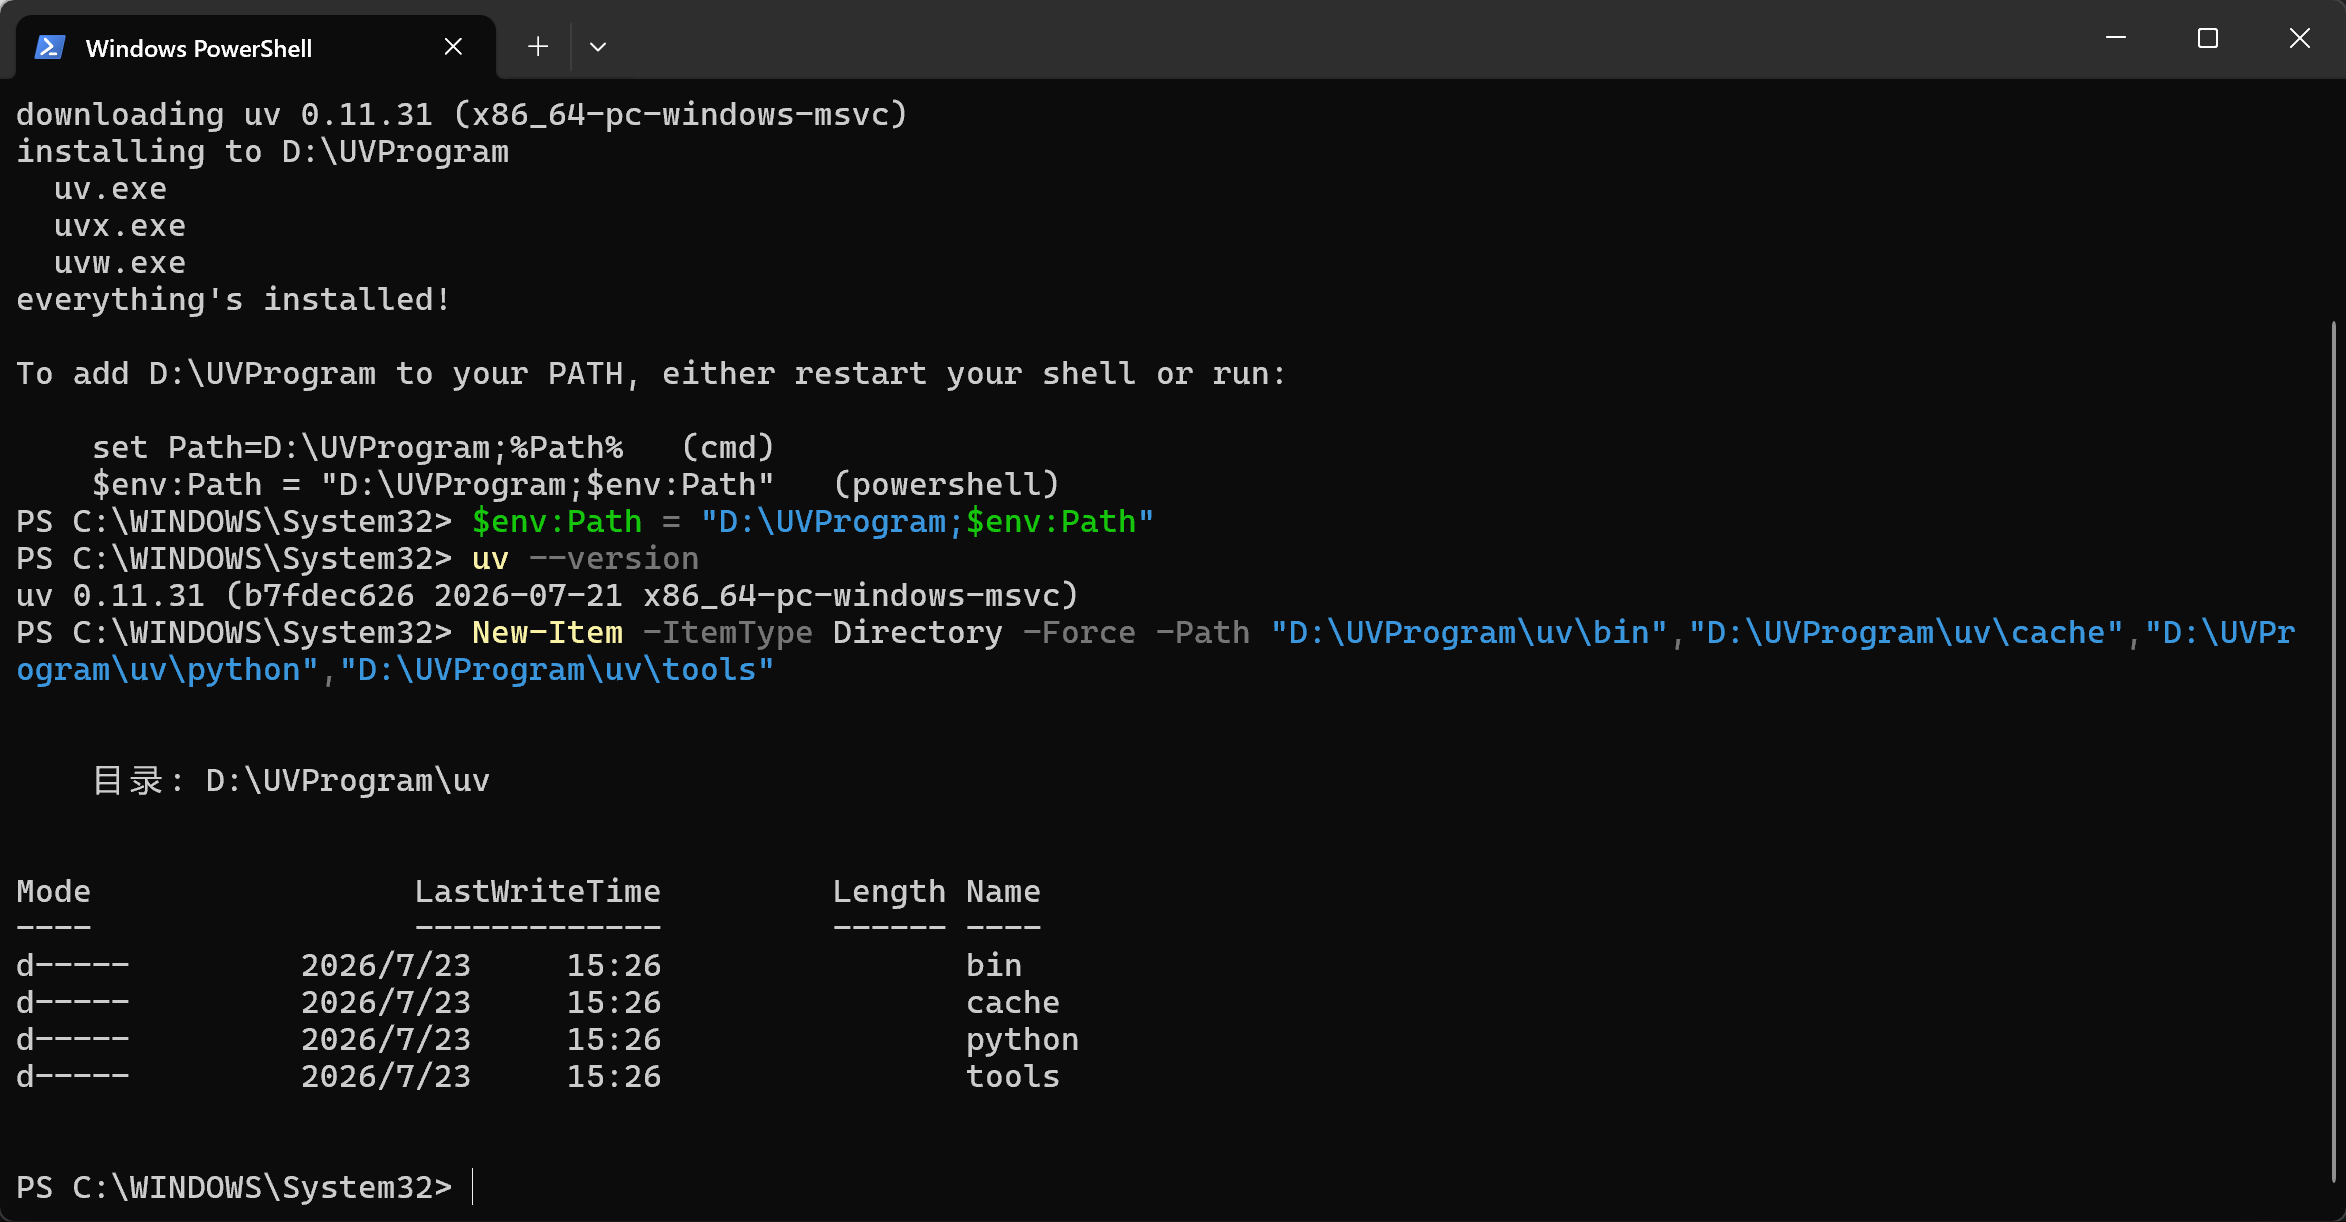Click the 'tools' directory name in listing
This screenshot has width=2346, height=1222.
pos(1013,1077)
